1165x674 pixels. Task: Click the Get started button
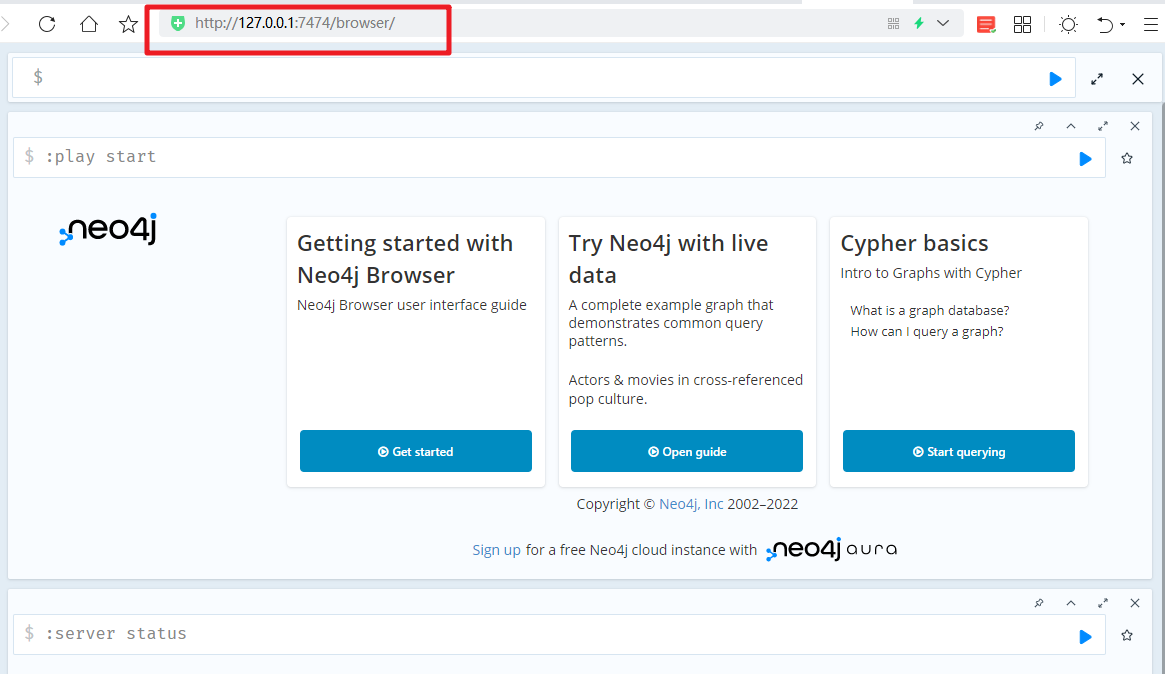click(x=415, y=451)
